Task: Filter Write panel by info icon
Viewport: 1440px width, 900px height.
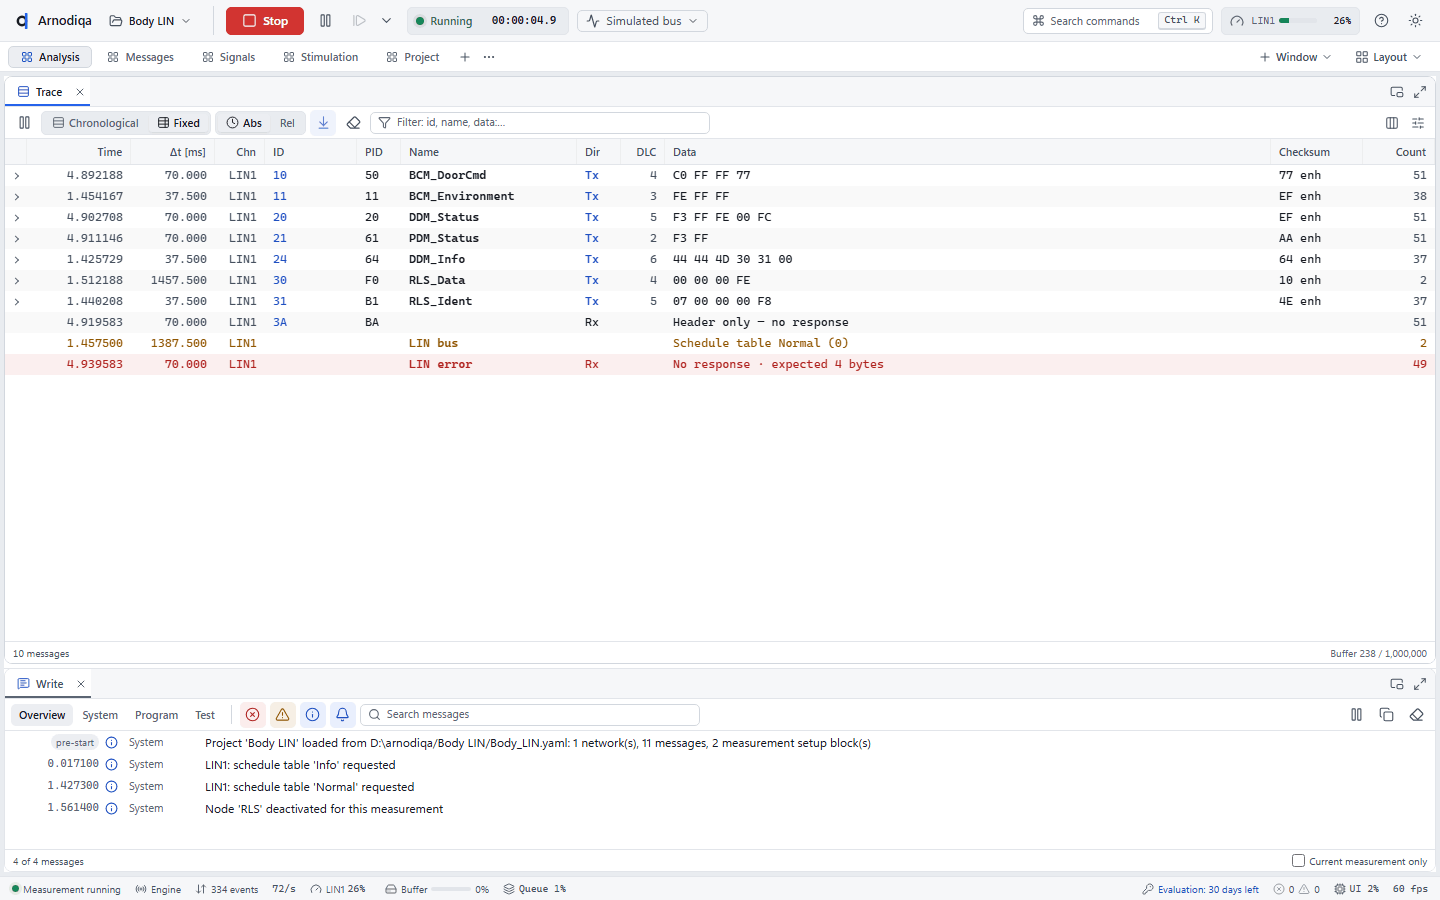Action: coord(313,715)
